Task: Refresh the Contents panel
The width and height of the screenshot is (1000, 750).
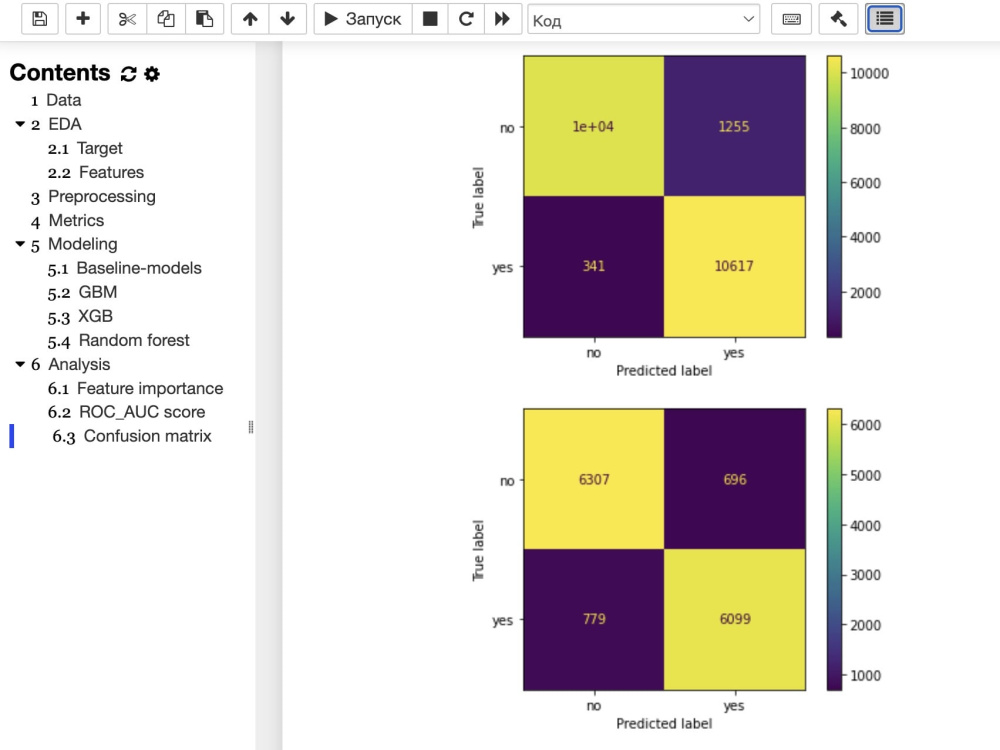Action: click(128, 74)
